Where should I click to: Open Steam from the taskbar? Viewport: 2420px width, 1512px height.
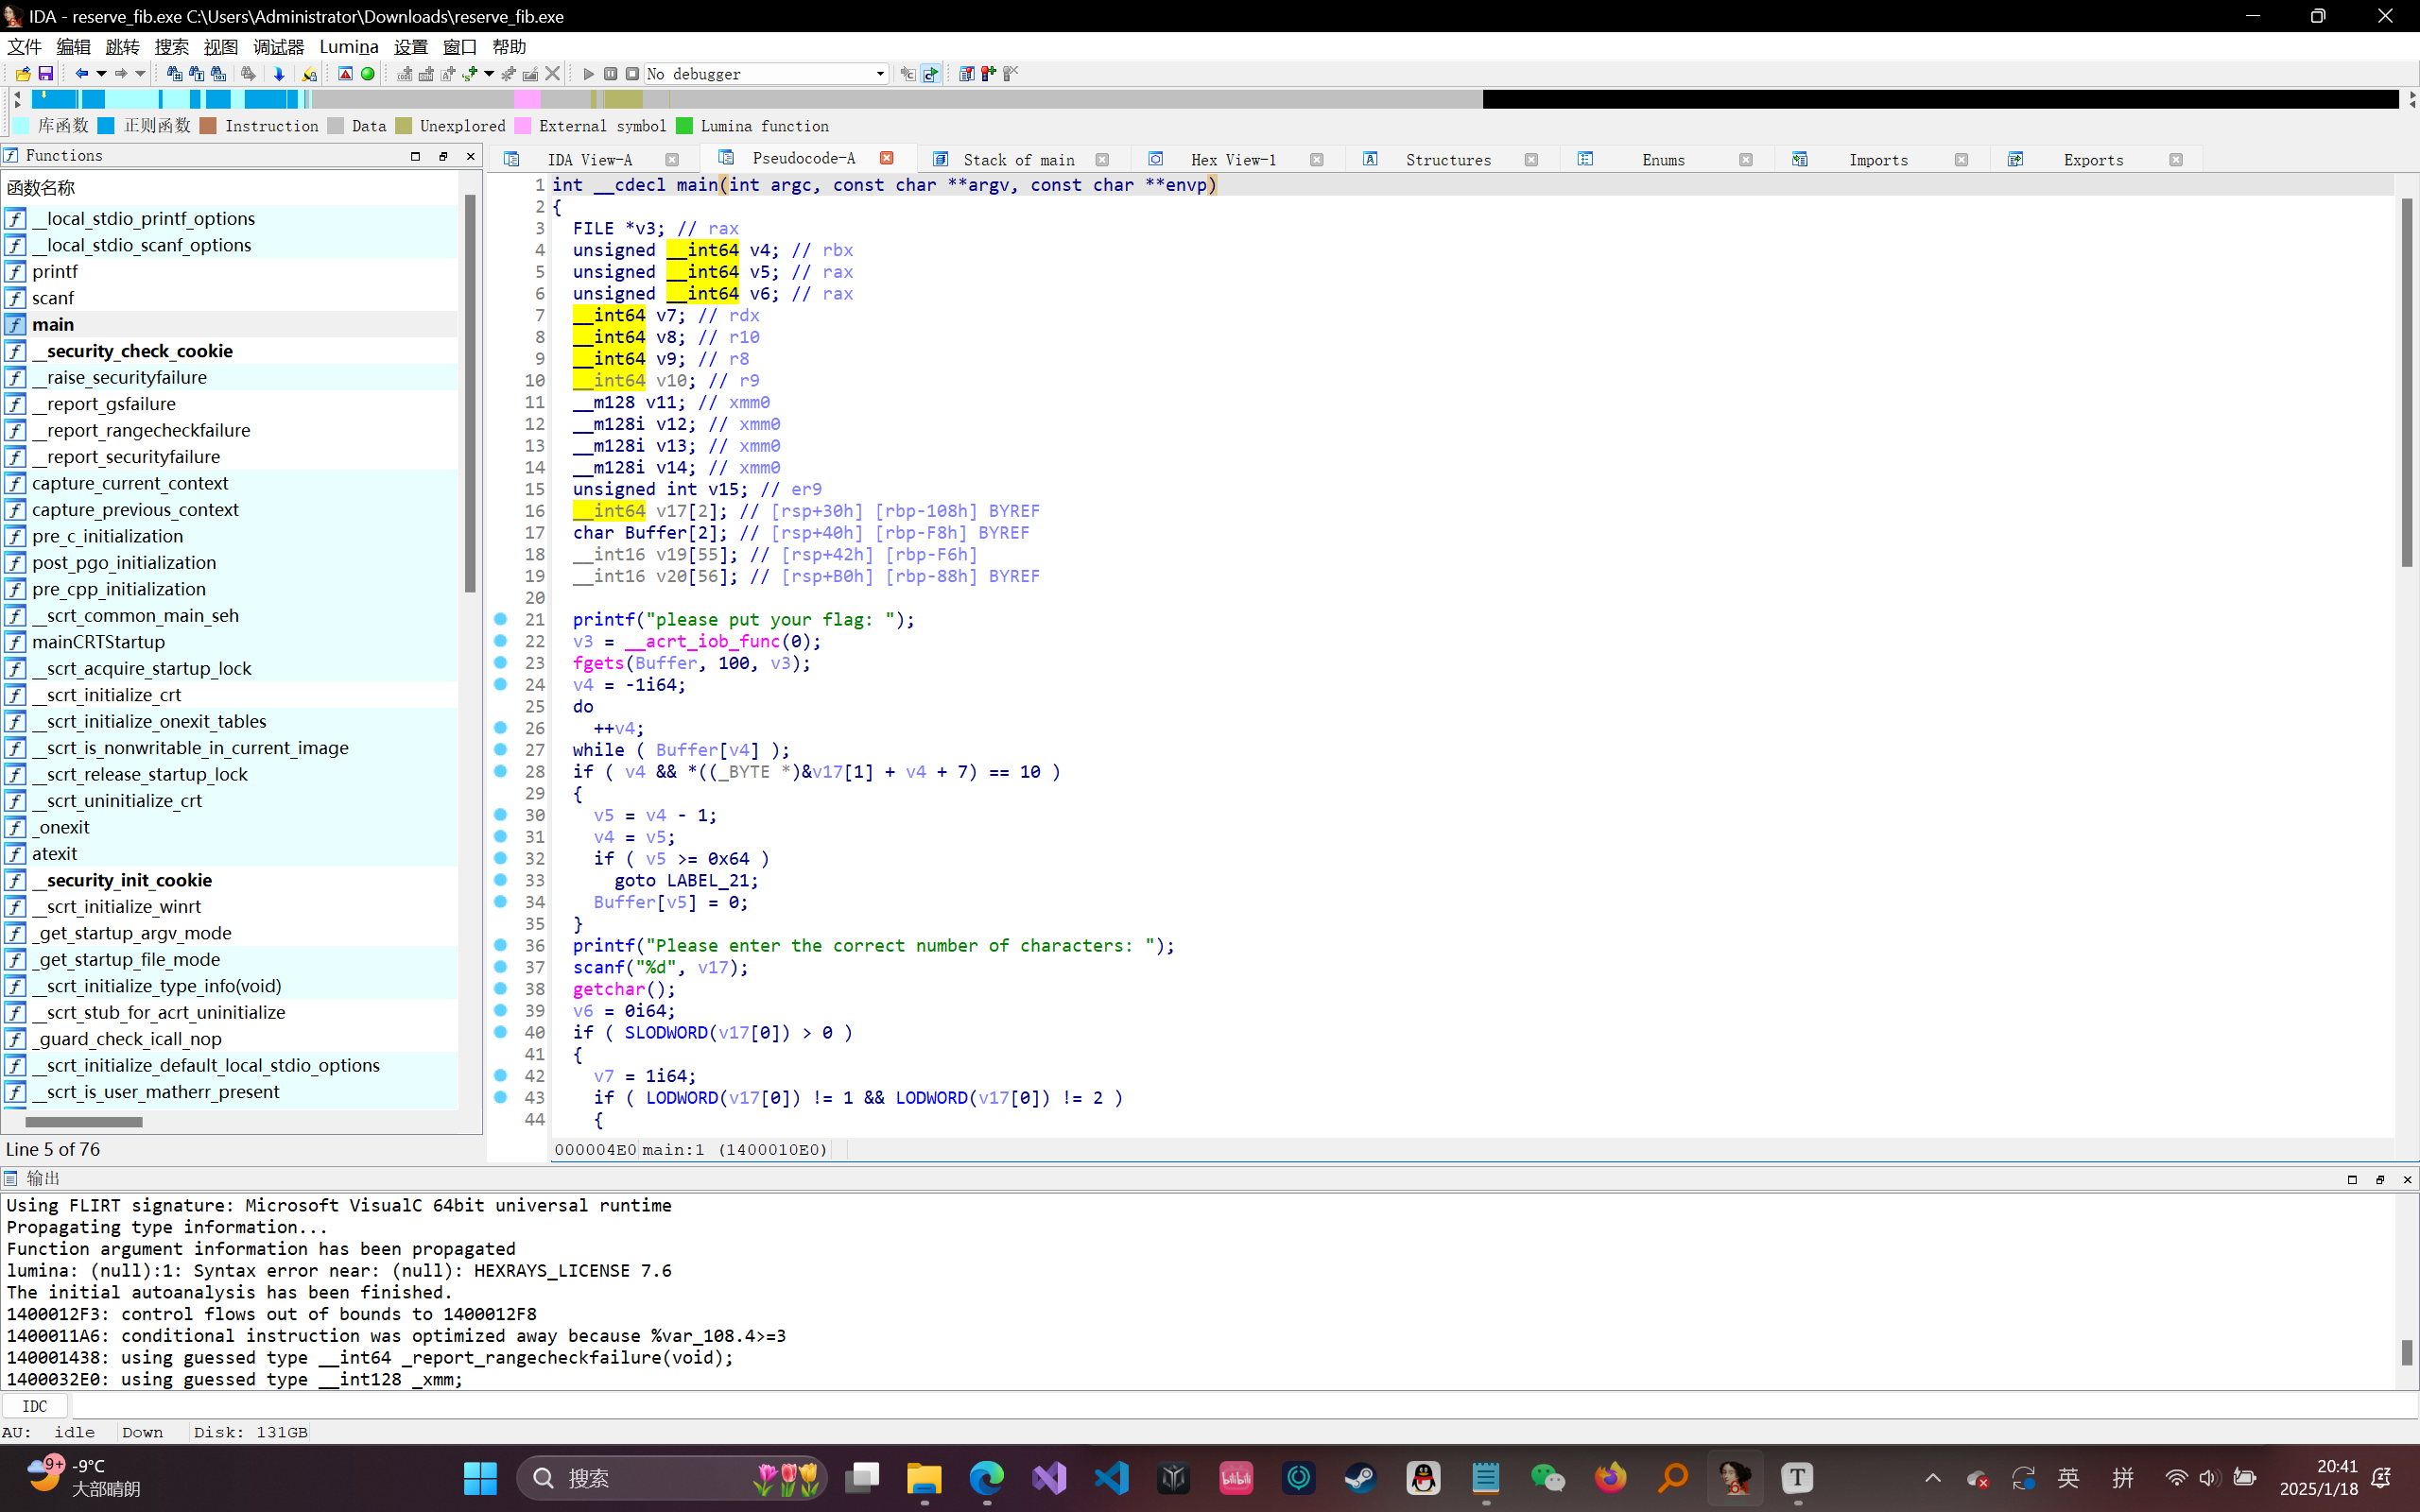[1360, 1478]
